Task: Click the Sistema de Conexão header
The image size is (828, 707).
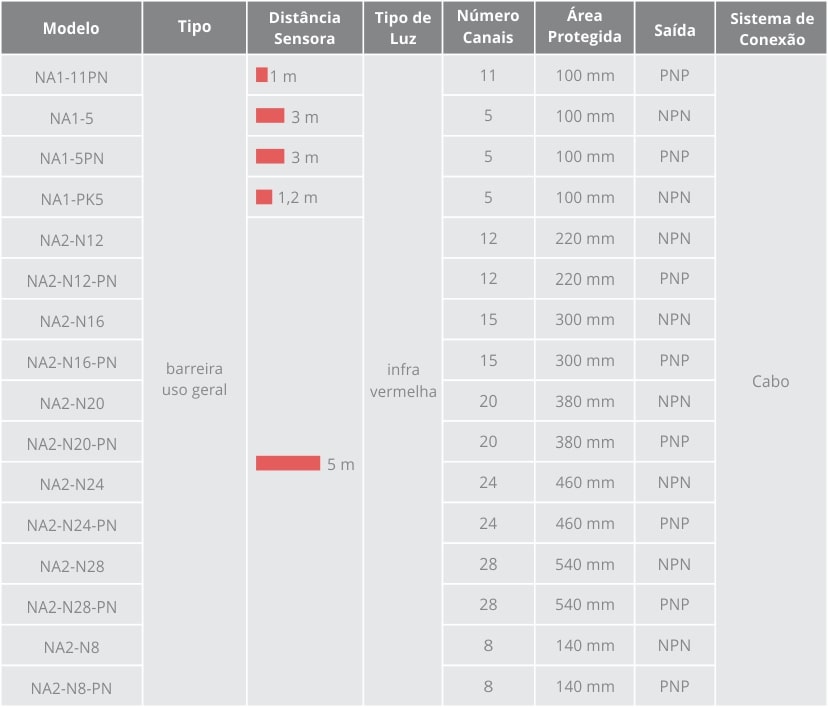Action: coord(771,28)
